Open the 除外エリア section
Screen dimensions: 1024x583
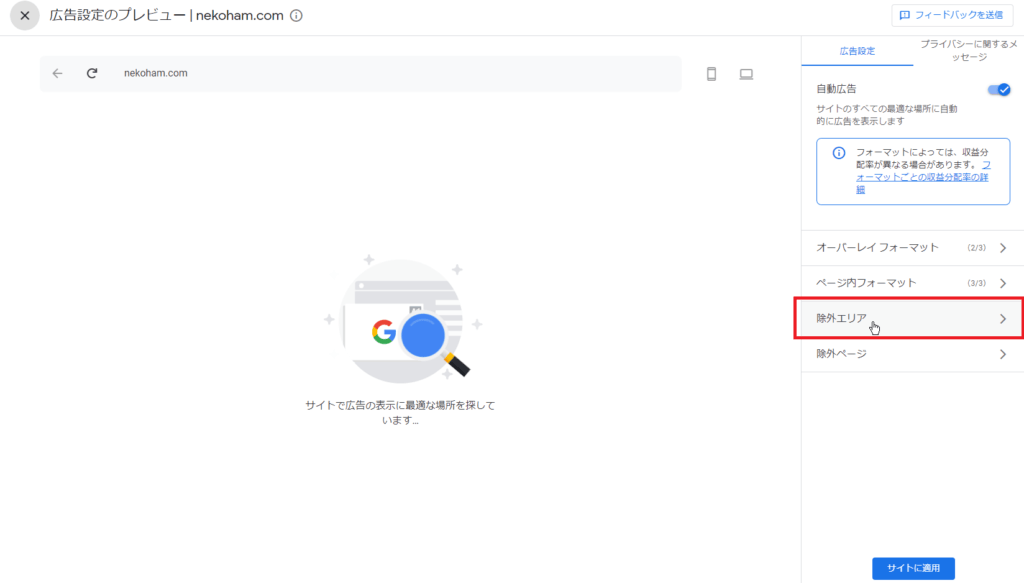pyautogui.click(x=912, y=319)
